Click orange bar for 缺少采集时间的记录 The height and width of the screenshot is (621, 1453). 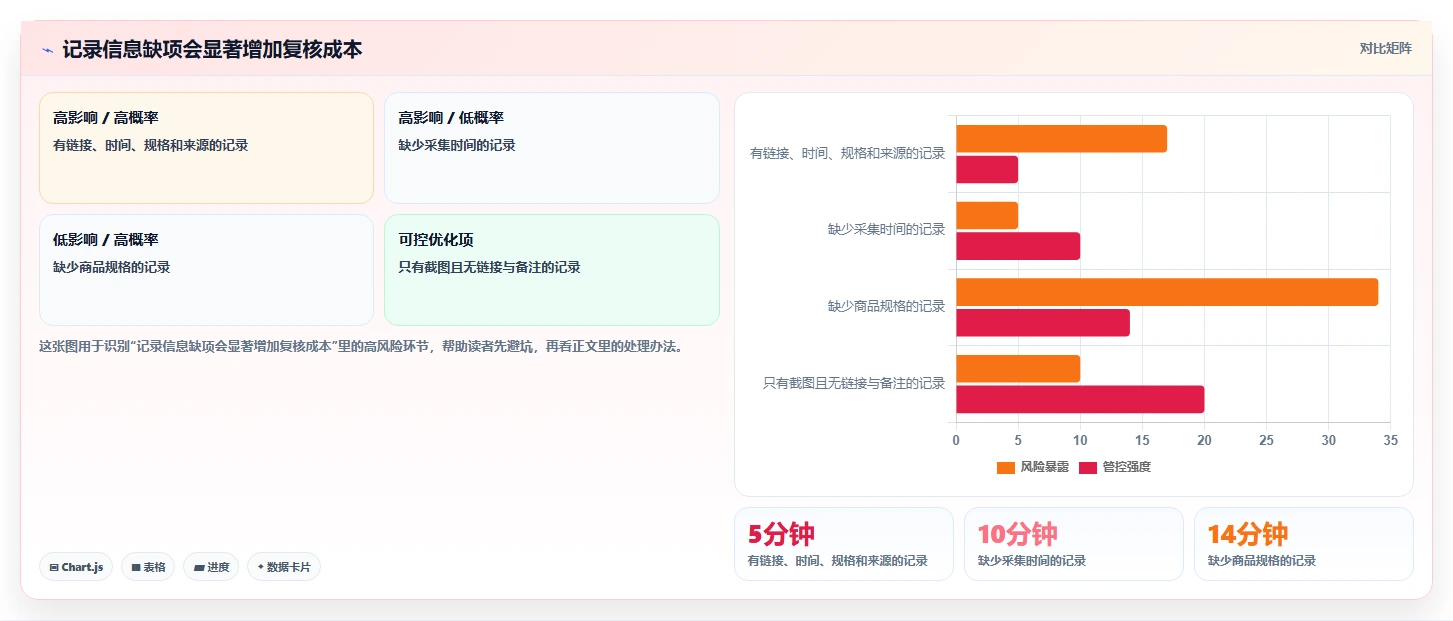coord(987,215)
